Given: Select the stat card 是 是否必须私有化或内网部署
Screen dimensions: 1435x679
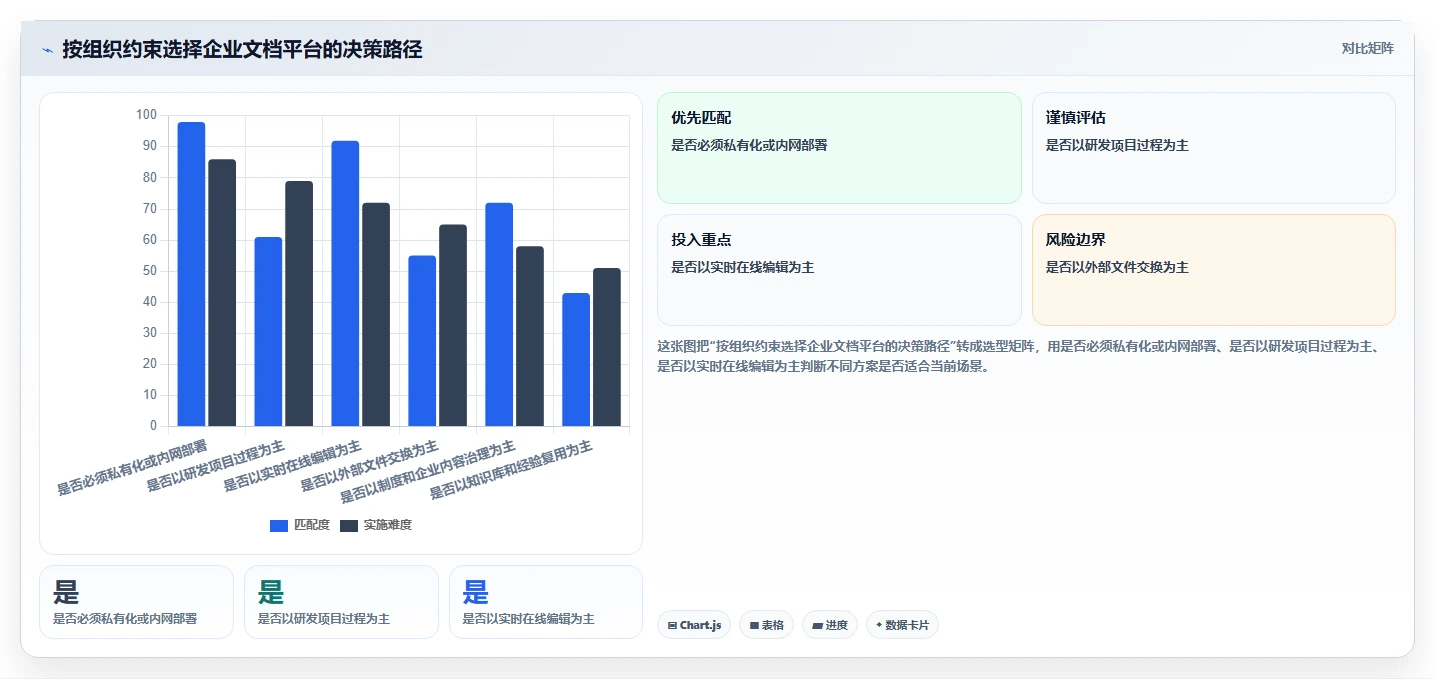Looking at the screenshot, I should coord(136,602).
